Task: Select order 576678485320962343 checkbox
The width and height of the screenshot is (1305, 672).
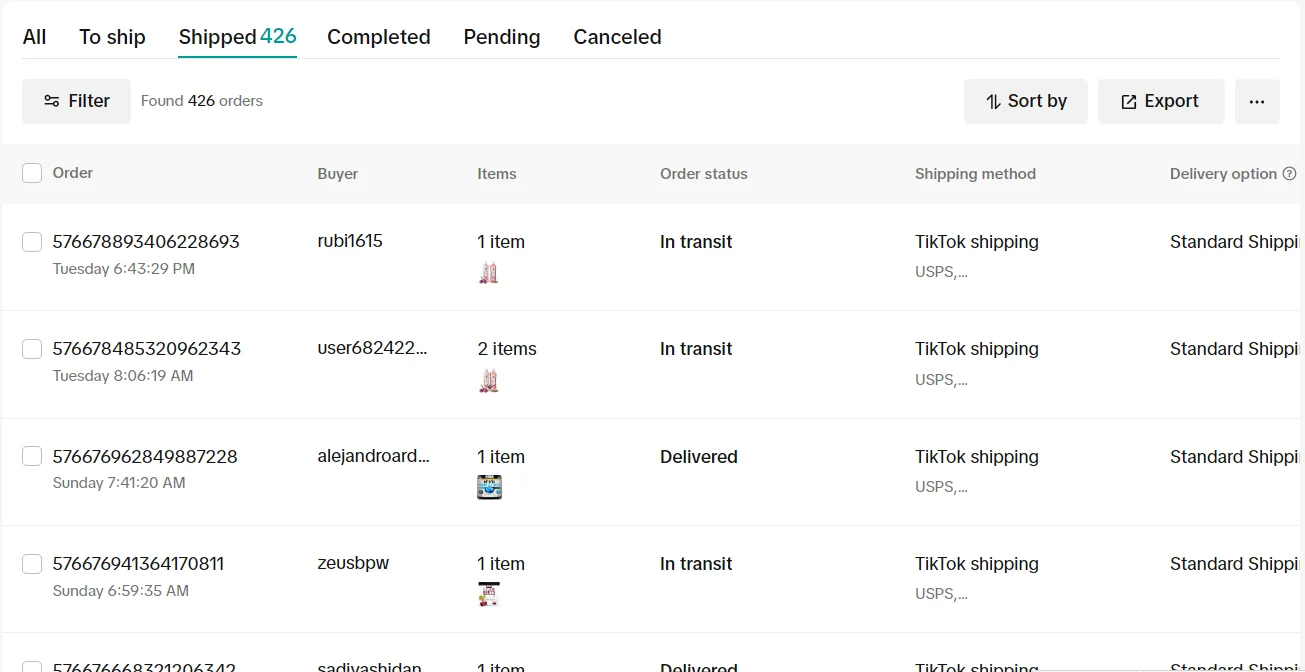Action: click(32, 349)
